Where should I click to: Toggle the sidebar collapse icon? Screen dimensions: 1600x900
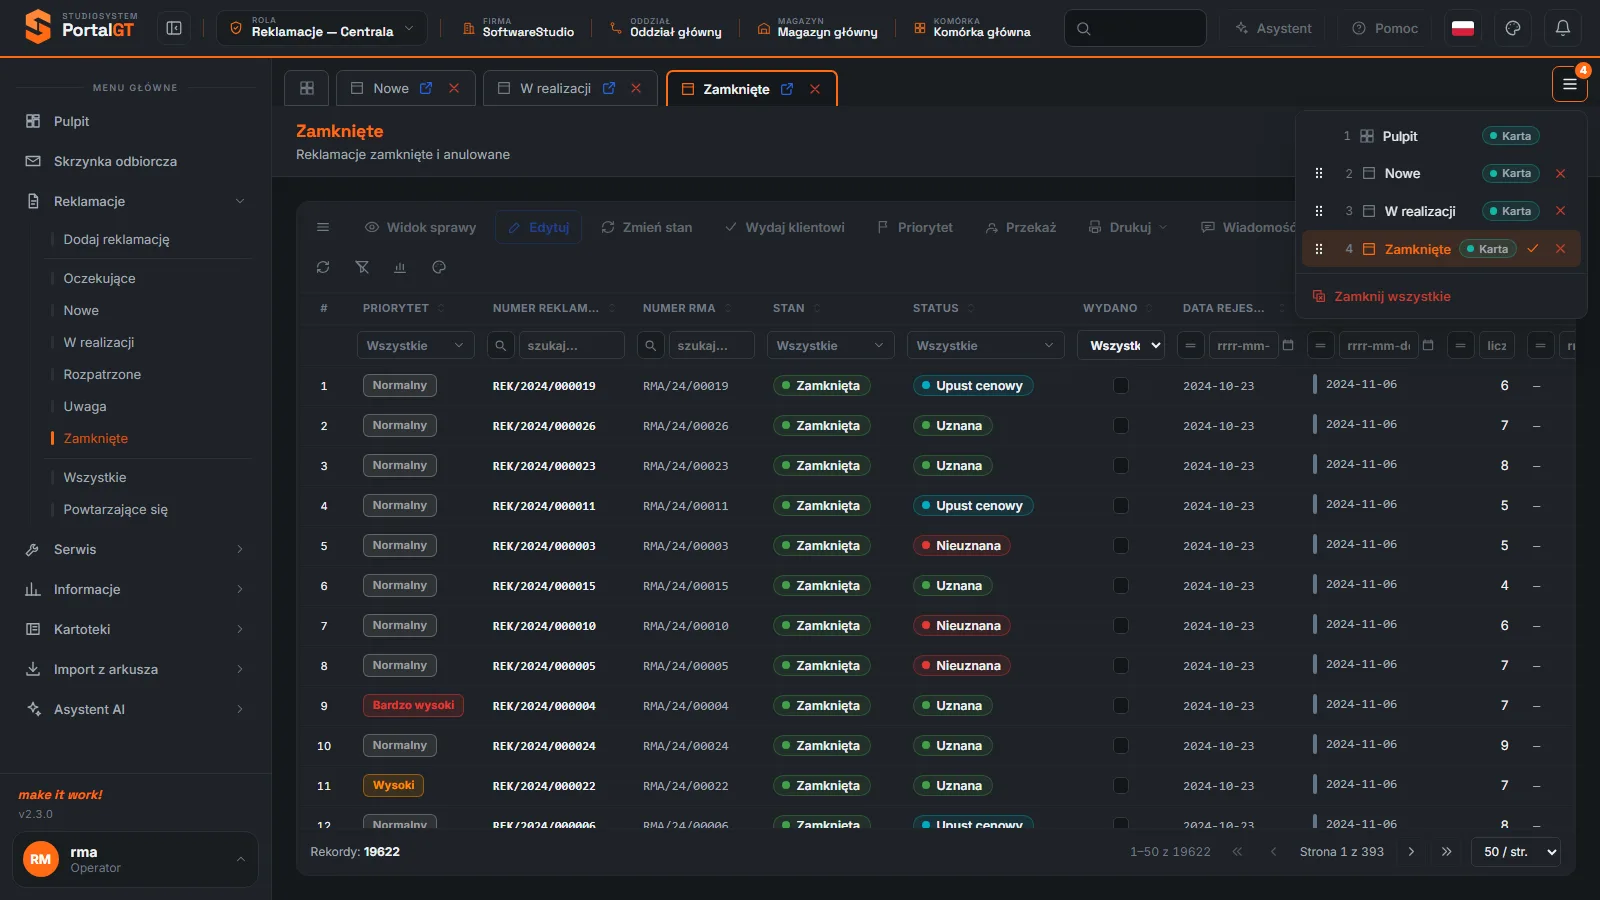[174, 28]
